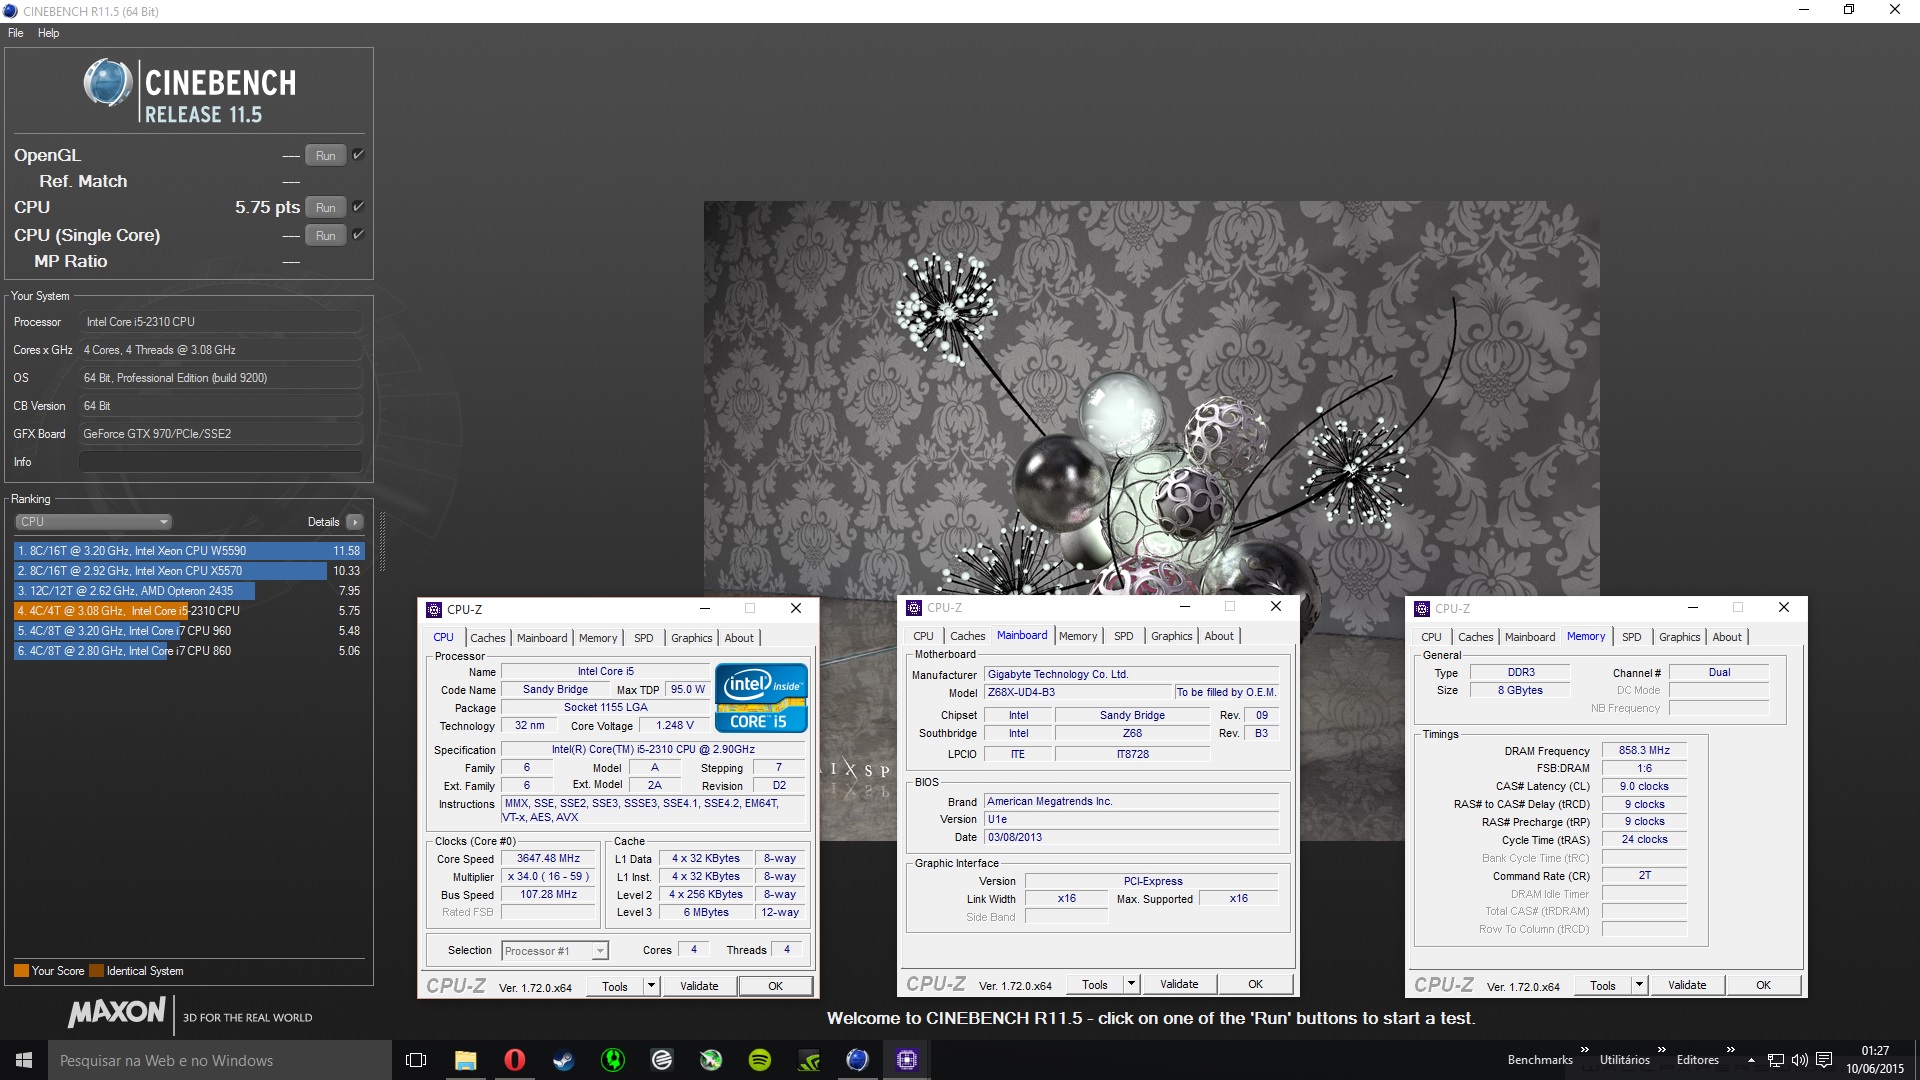Click the DRAM Frequency value 858.3 MHz
Screen dimensions: 1920x1080
coord(1644,750)
